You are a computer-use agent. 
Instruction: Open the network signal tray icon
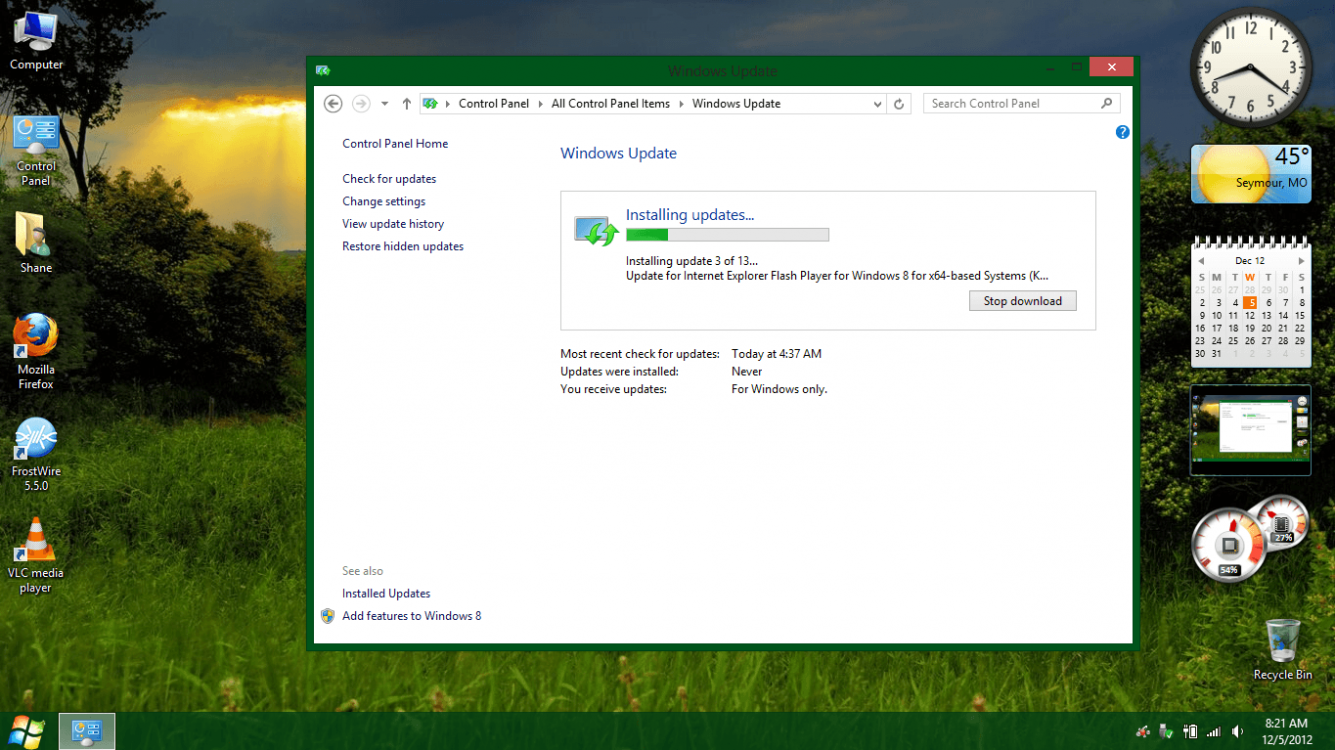point(1213,732)
